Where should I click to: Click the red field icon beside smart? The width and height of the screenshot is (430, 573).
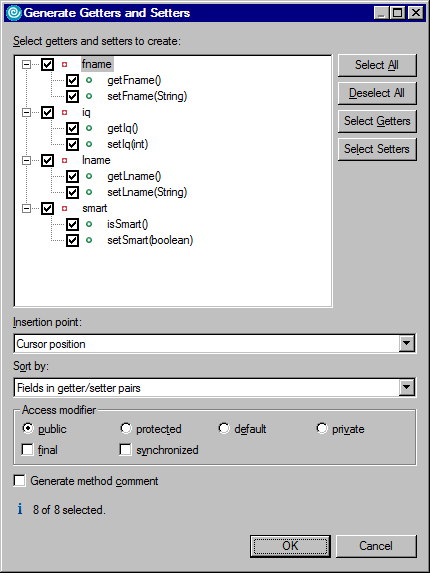(65, 209)
